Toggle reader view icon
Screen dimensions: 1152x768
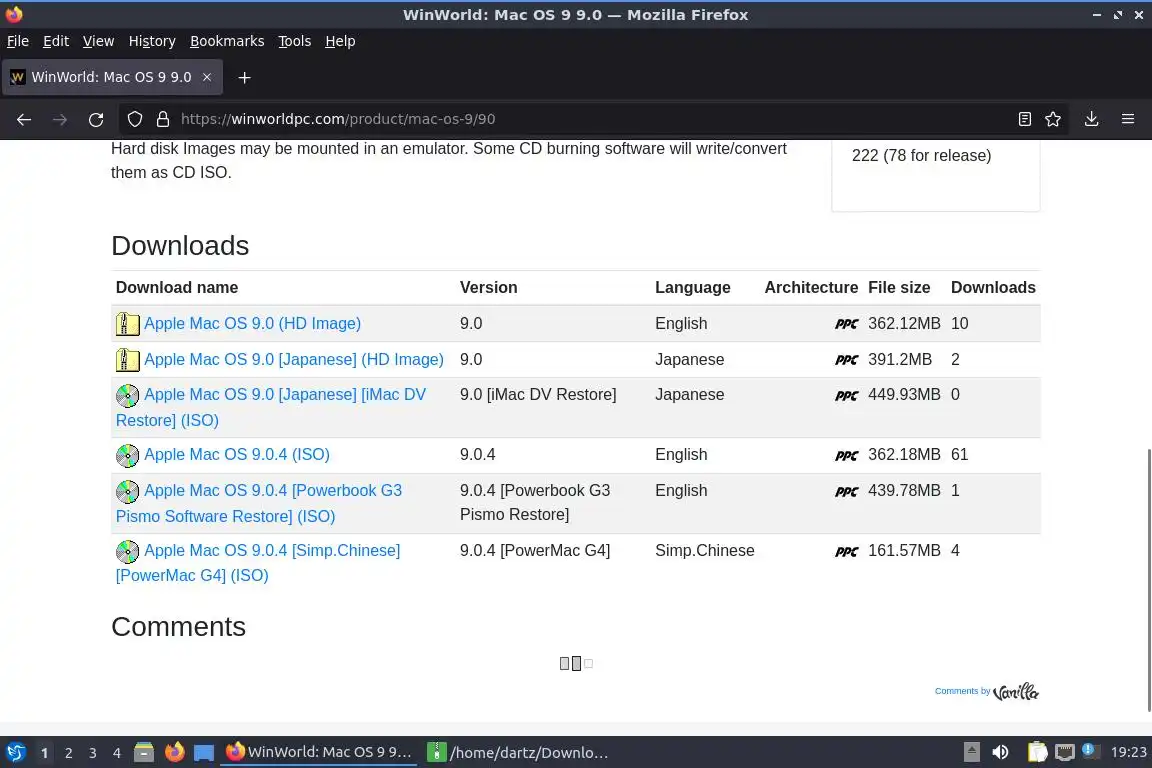1024,119
